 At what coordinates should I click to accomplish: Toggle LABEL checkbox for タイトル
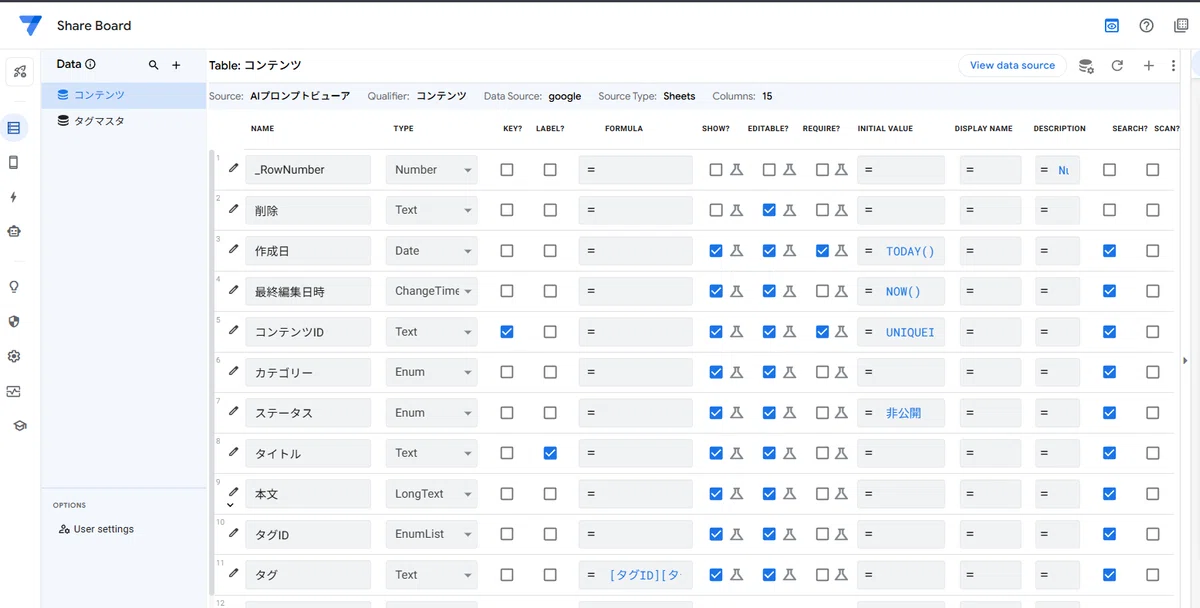coord(550,453)
